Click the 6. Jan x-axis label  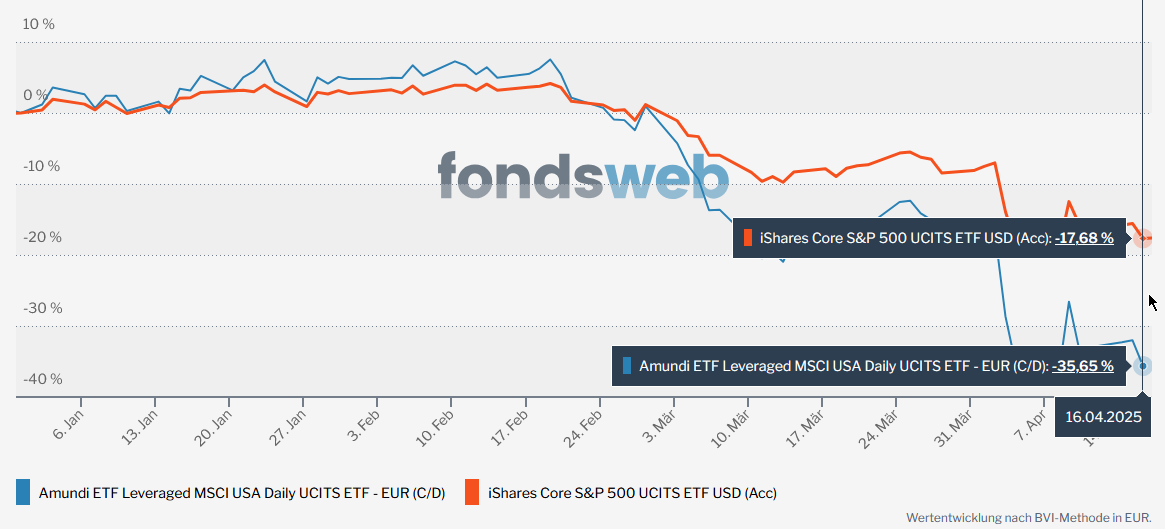tap(69, 422)
